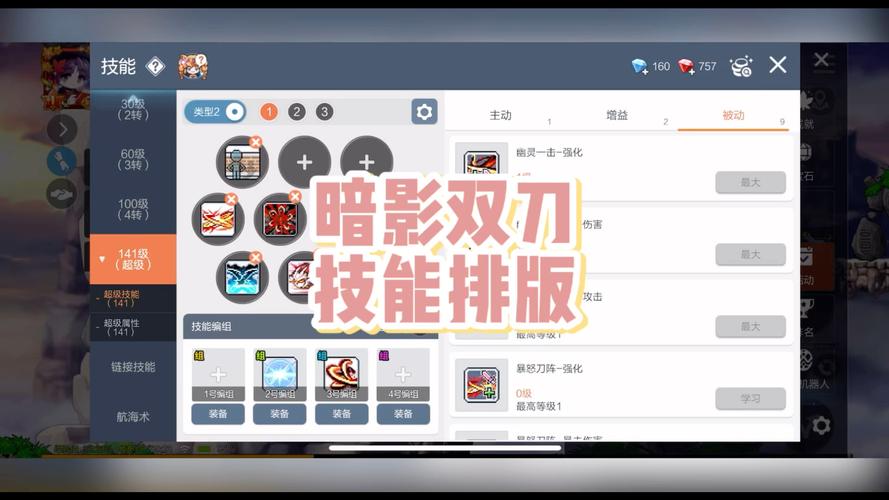The image size is (889, 500).
Task: Select the blue wings skill slot
Action: click(243, 277)
